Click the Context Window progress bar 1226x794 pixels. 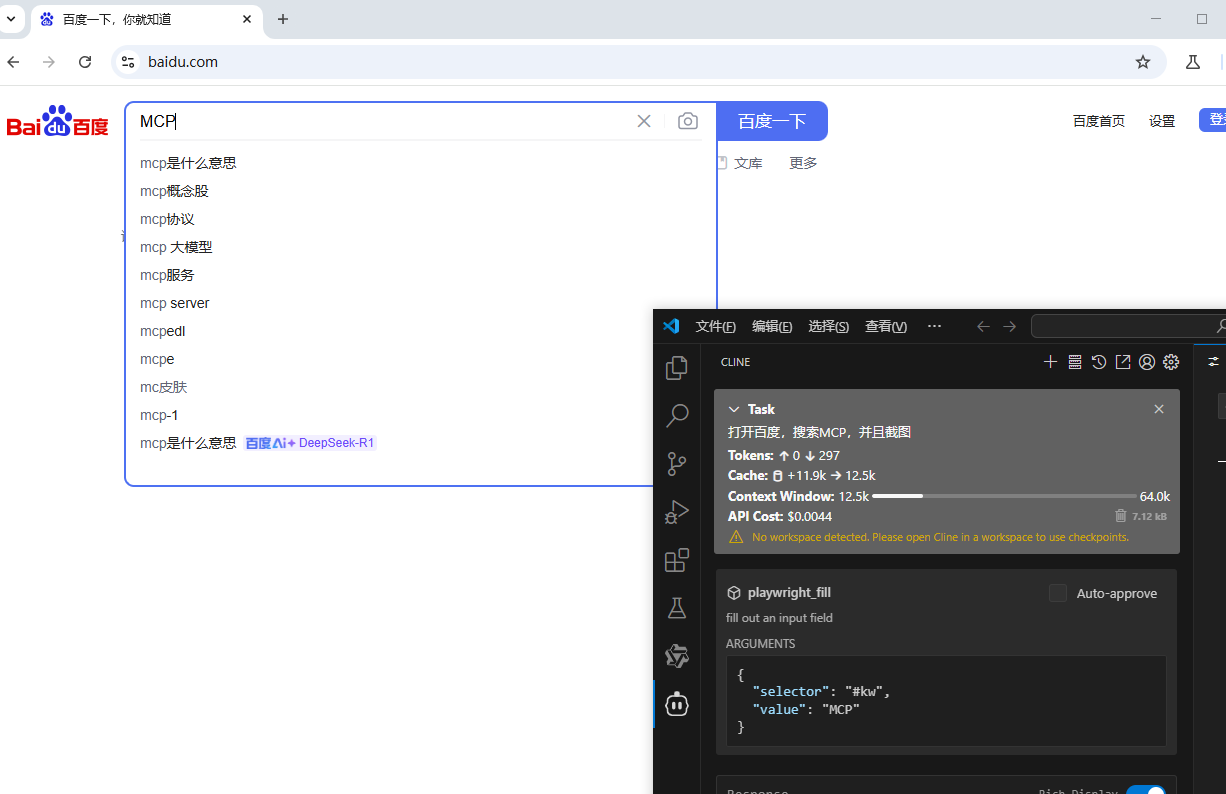[x=1004, y=496]
